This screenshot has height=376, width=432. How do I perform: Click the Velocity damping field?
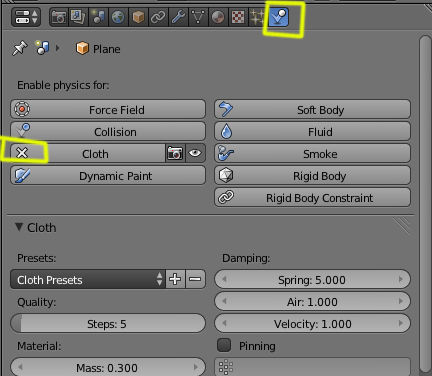coord(312,323)
